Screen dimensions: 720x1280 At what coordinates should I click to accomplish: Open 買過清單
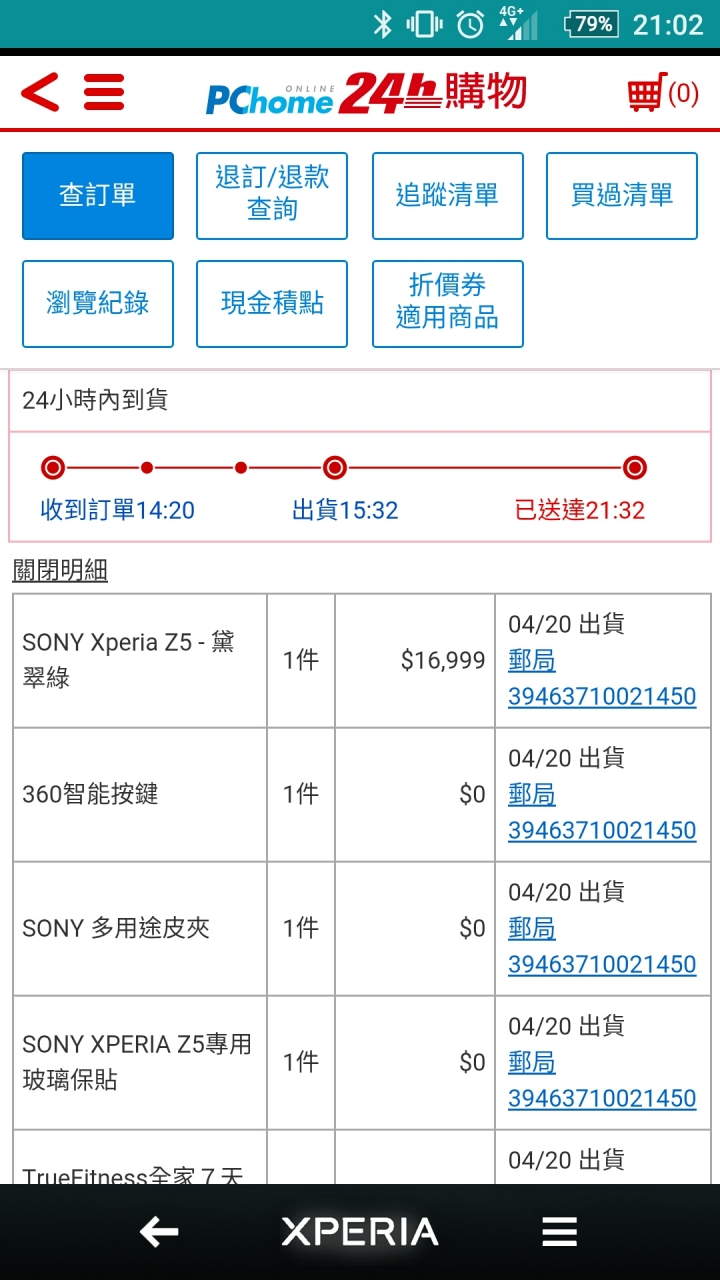[622, 196]
